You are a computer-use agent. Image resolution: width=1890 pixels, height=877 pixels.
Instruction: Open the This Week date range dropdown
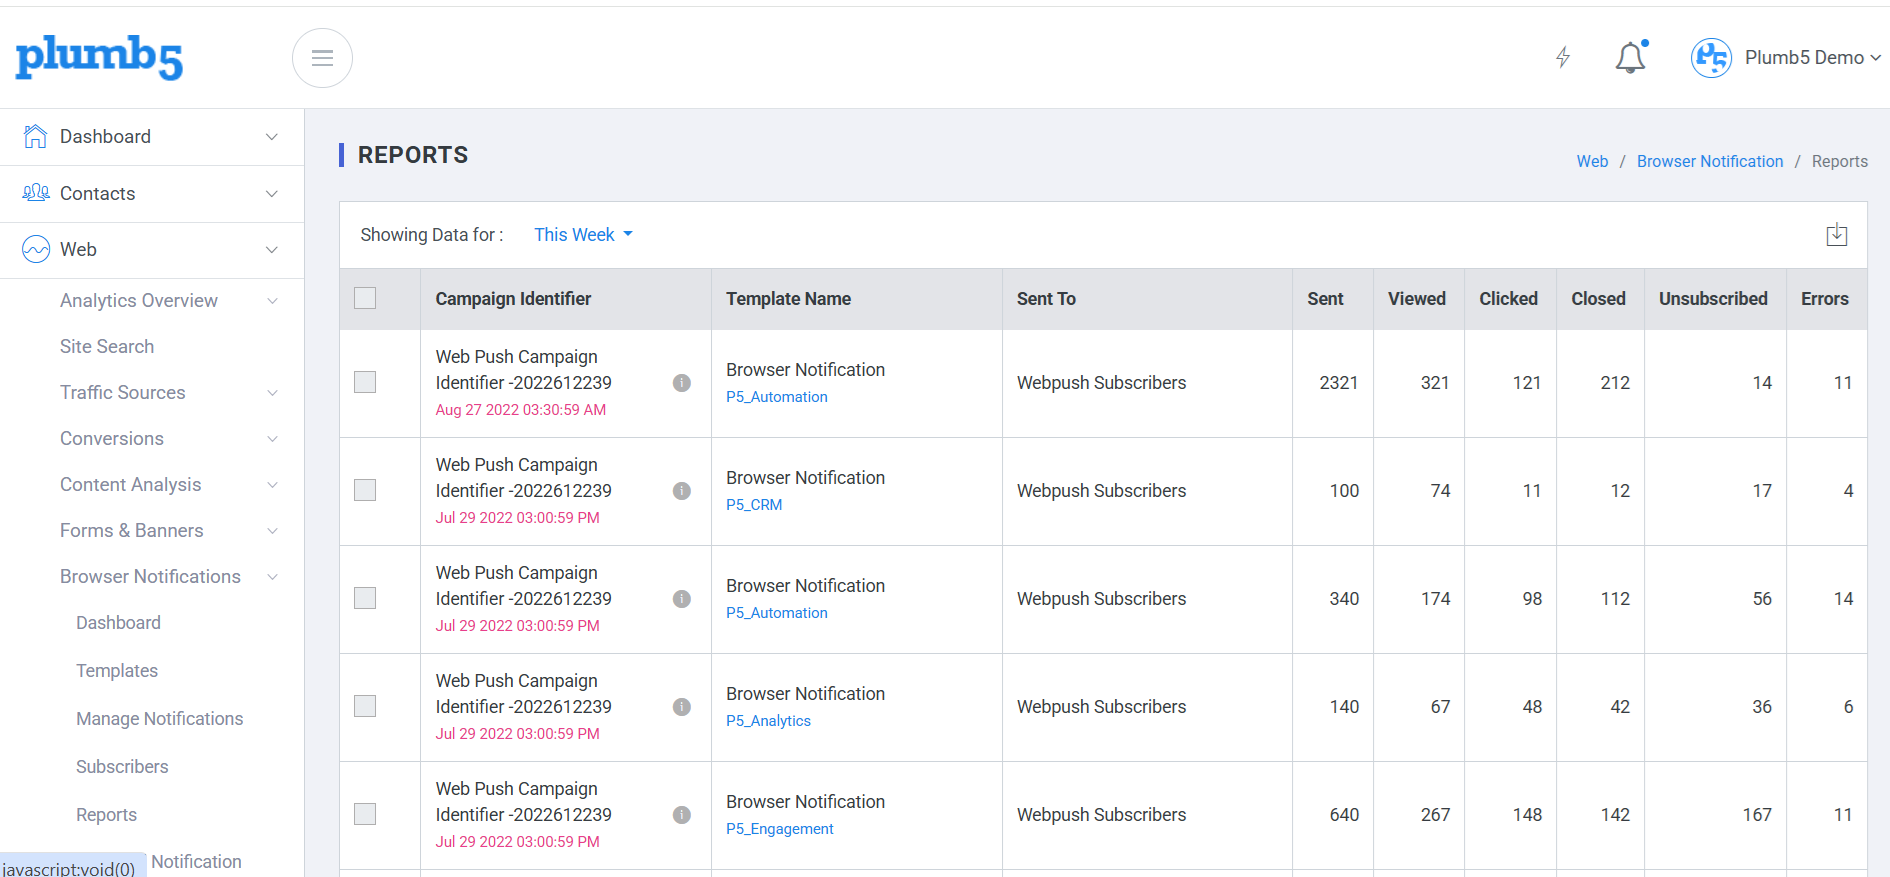[x=583, y=235]
